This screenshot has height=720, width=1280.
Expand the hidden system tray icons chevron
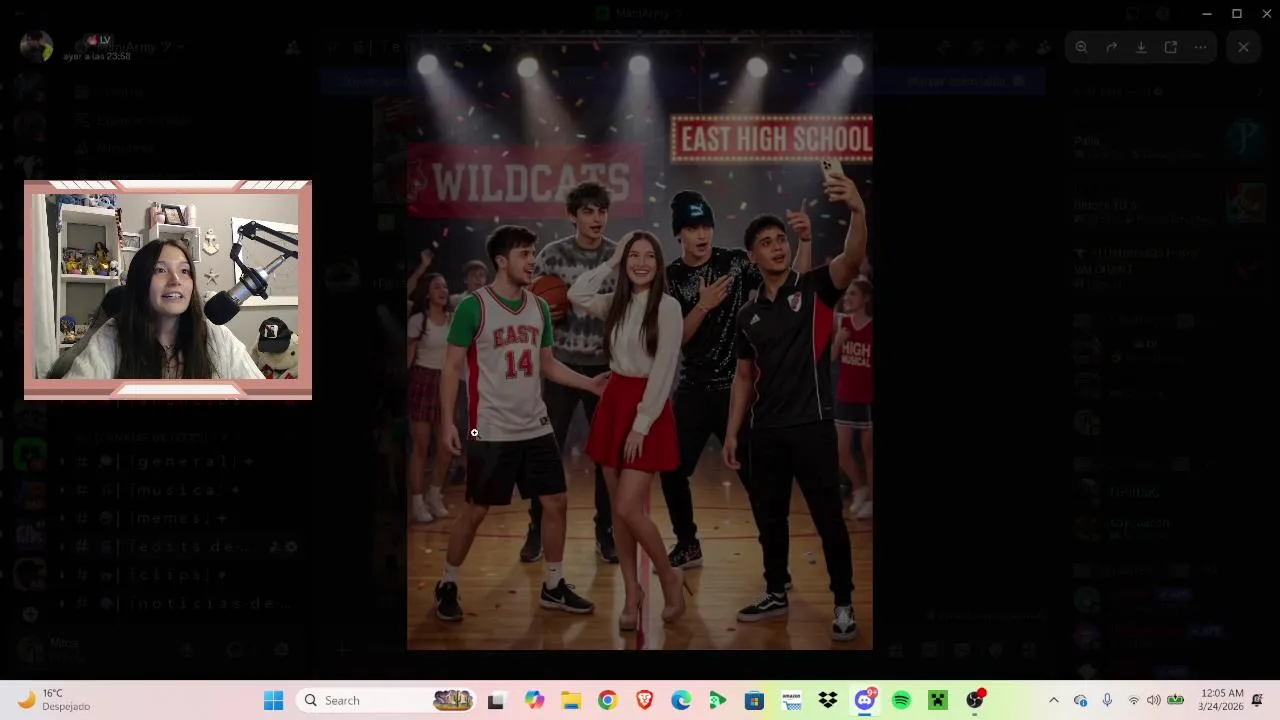coord(1053,701)
